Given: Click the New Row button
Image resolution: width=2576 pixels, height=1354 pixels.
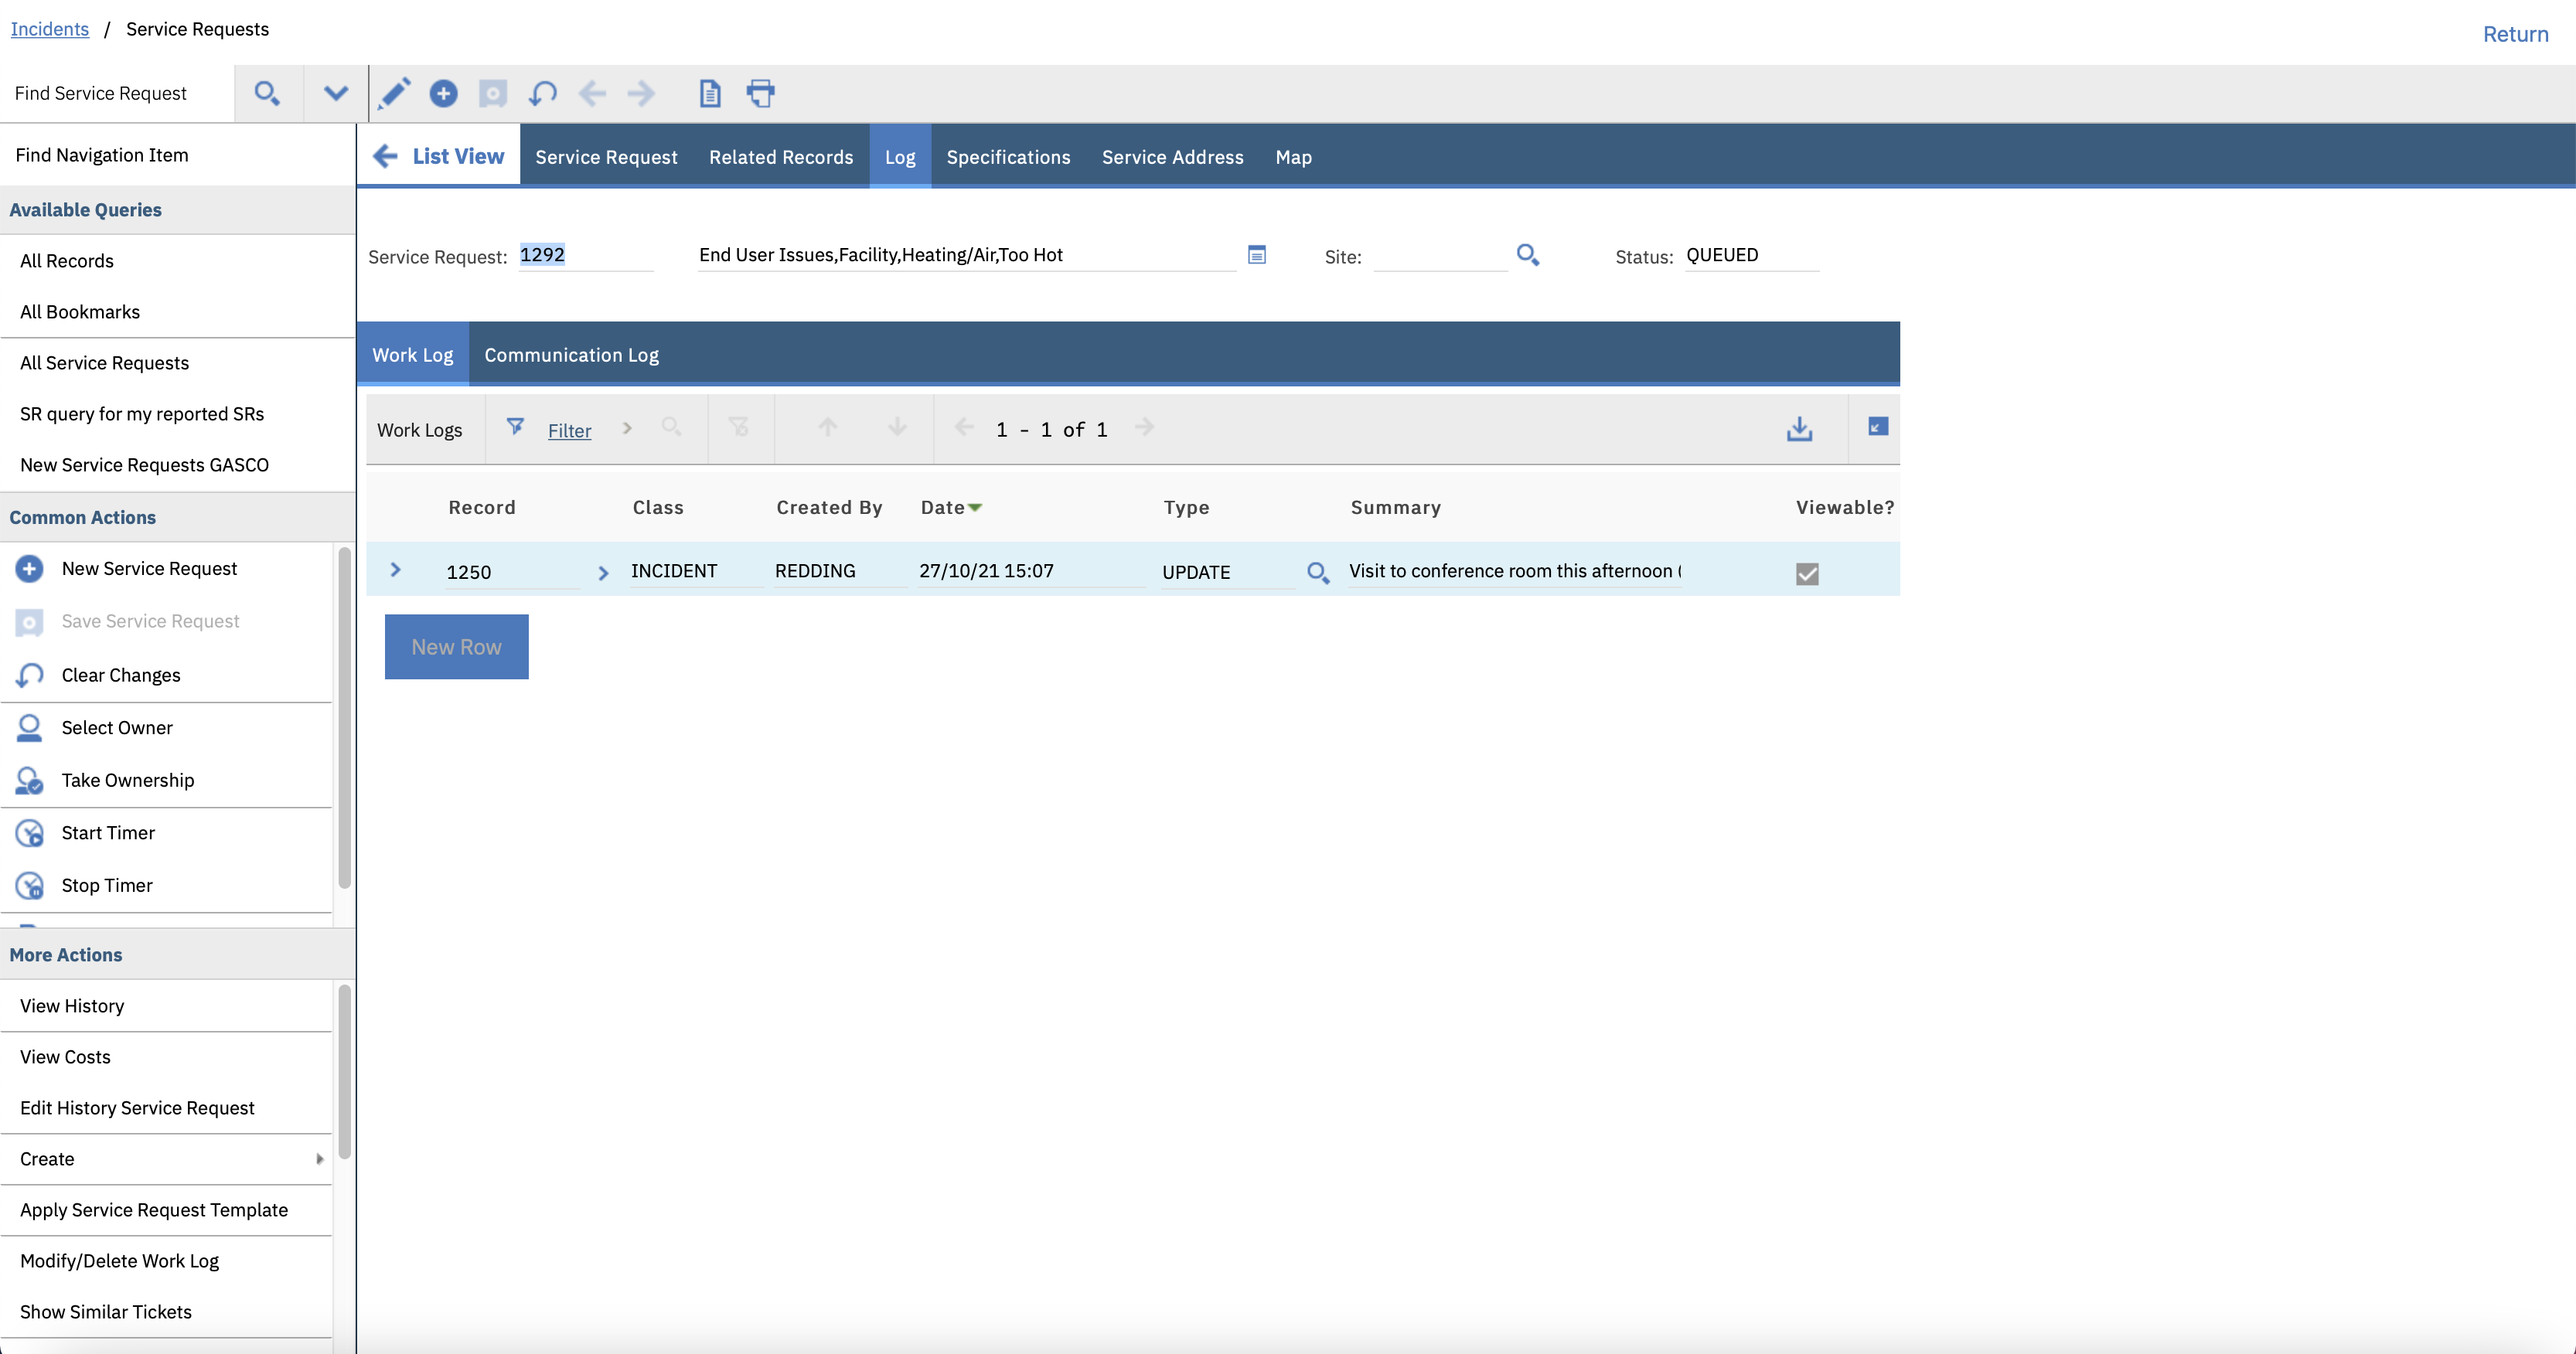Looking at the screenshot, I should tap(456, 646).
